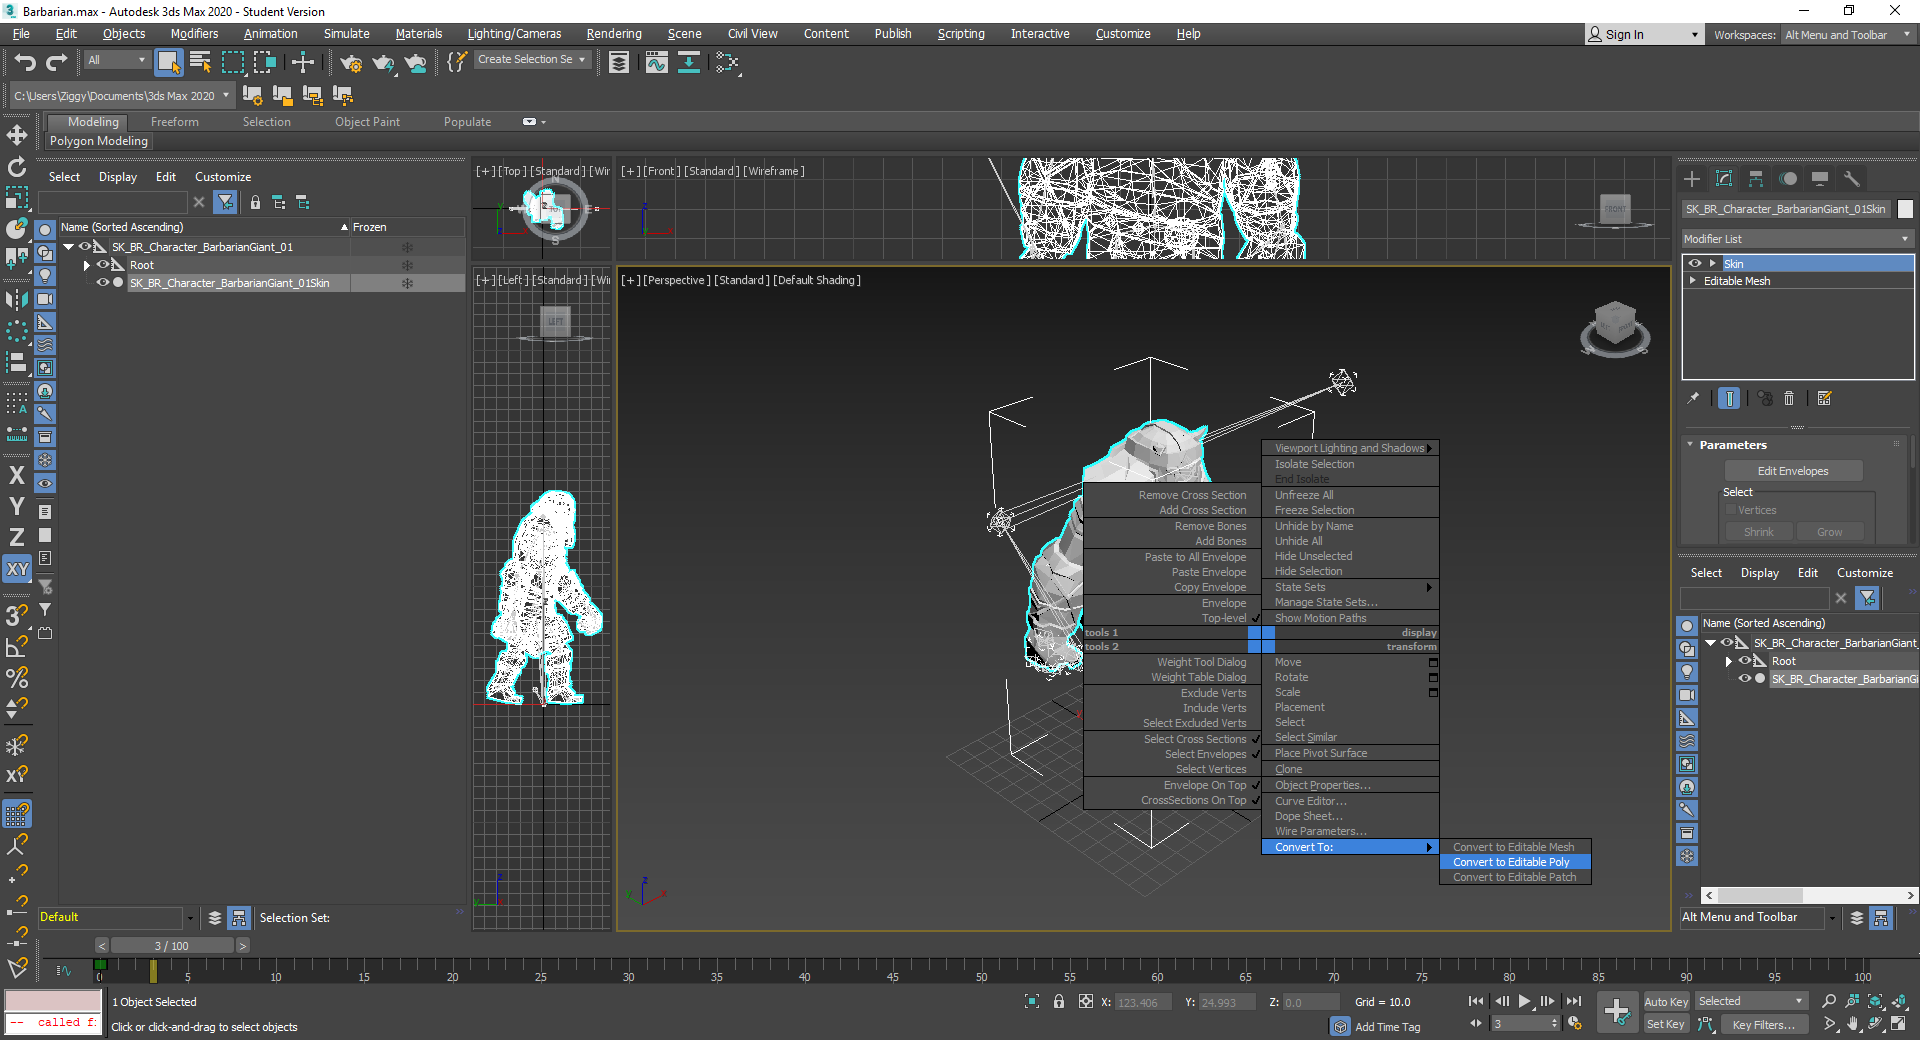The width and height of the screenshot is (1920, 1040).
Task: Open the Rendering menu
Action: coord(614,34)
